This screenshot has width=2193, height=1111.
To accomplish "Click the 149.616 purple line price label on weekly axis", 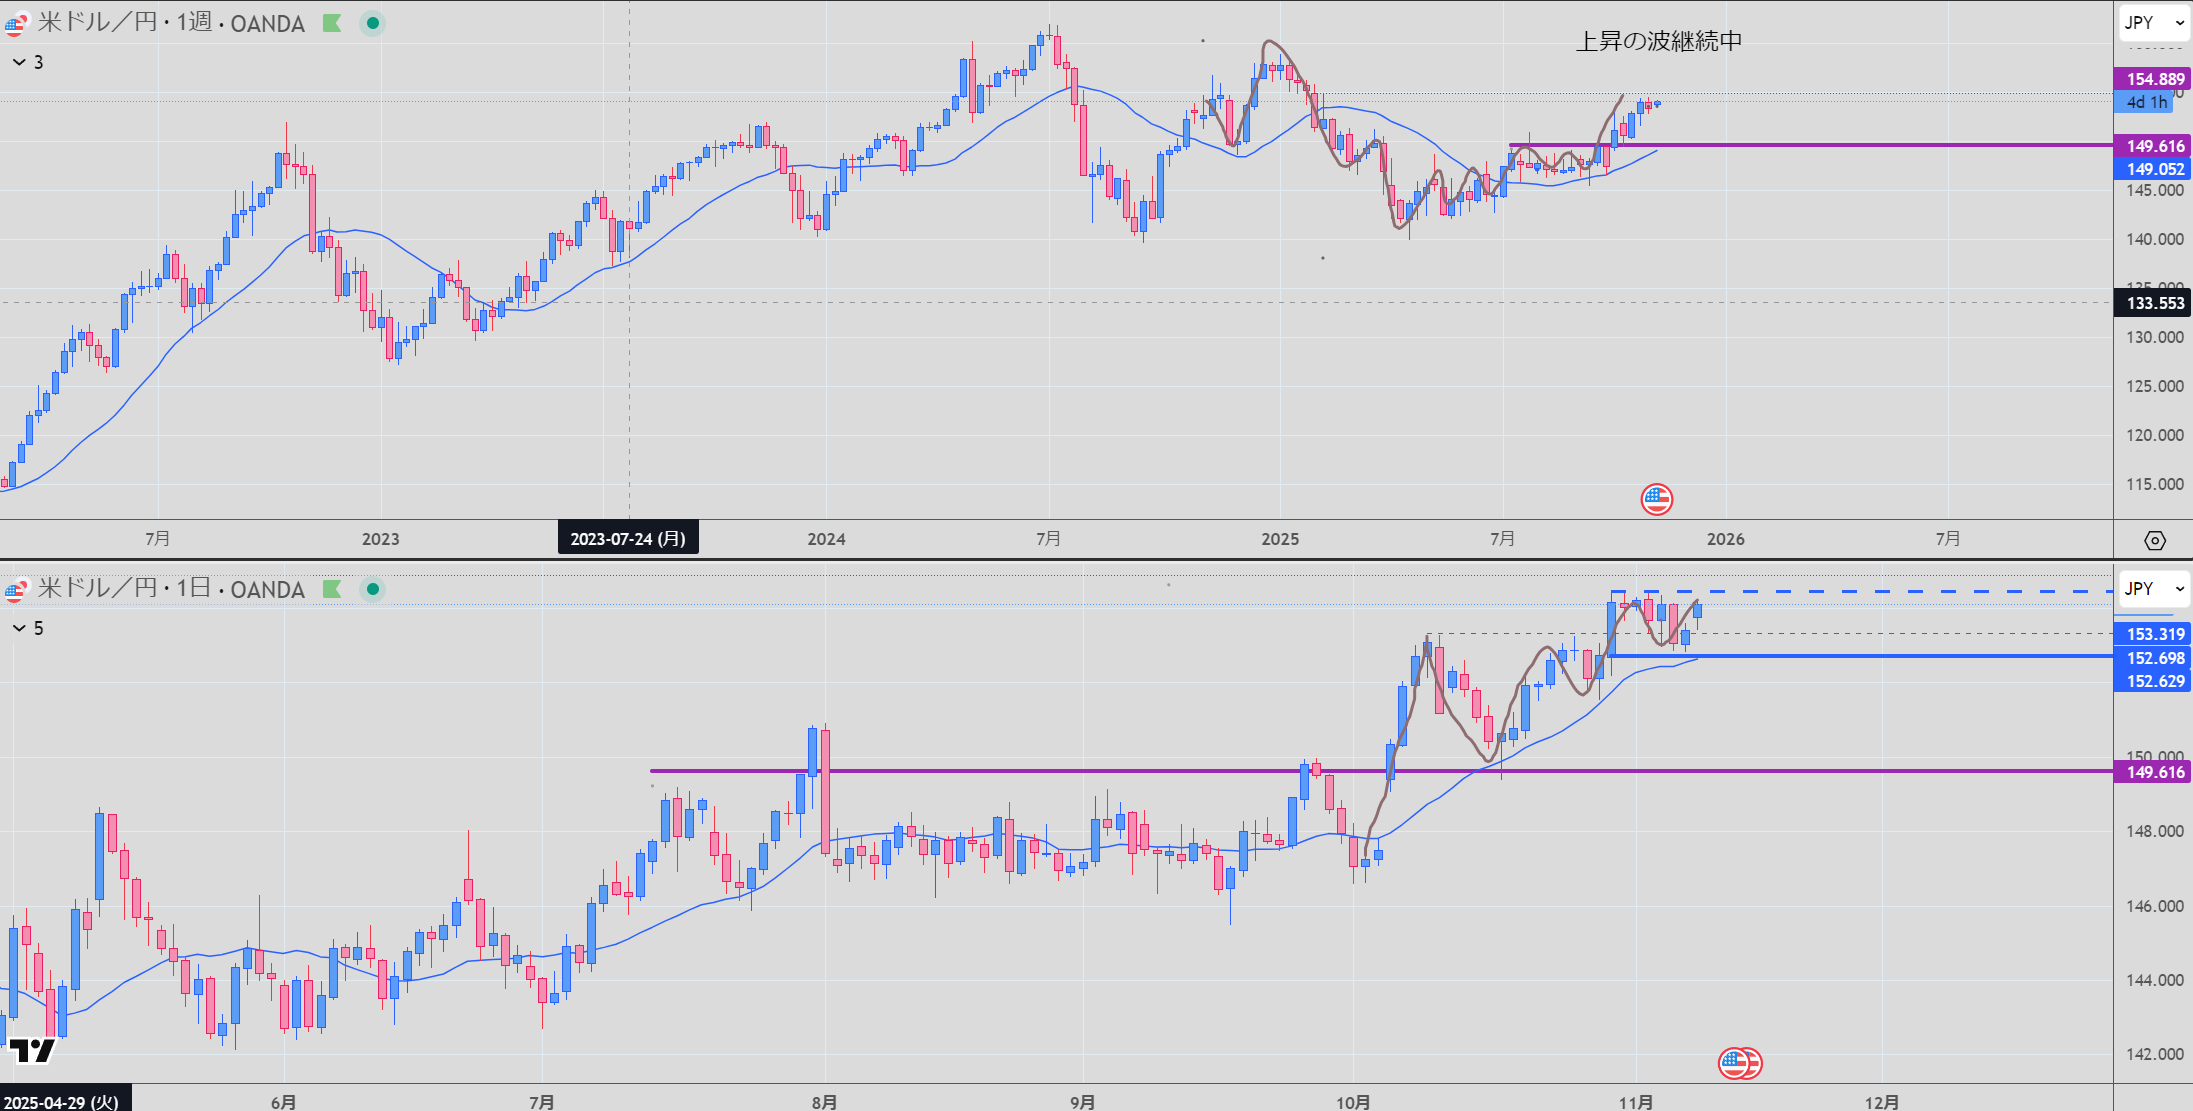I will coord(2154,146).
